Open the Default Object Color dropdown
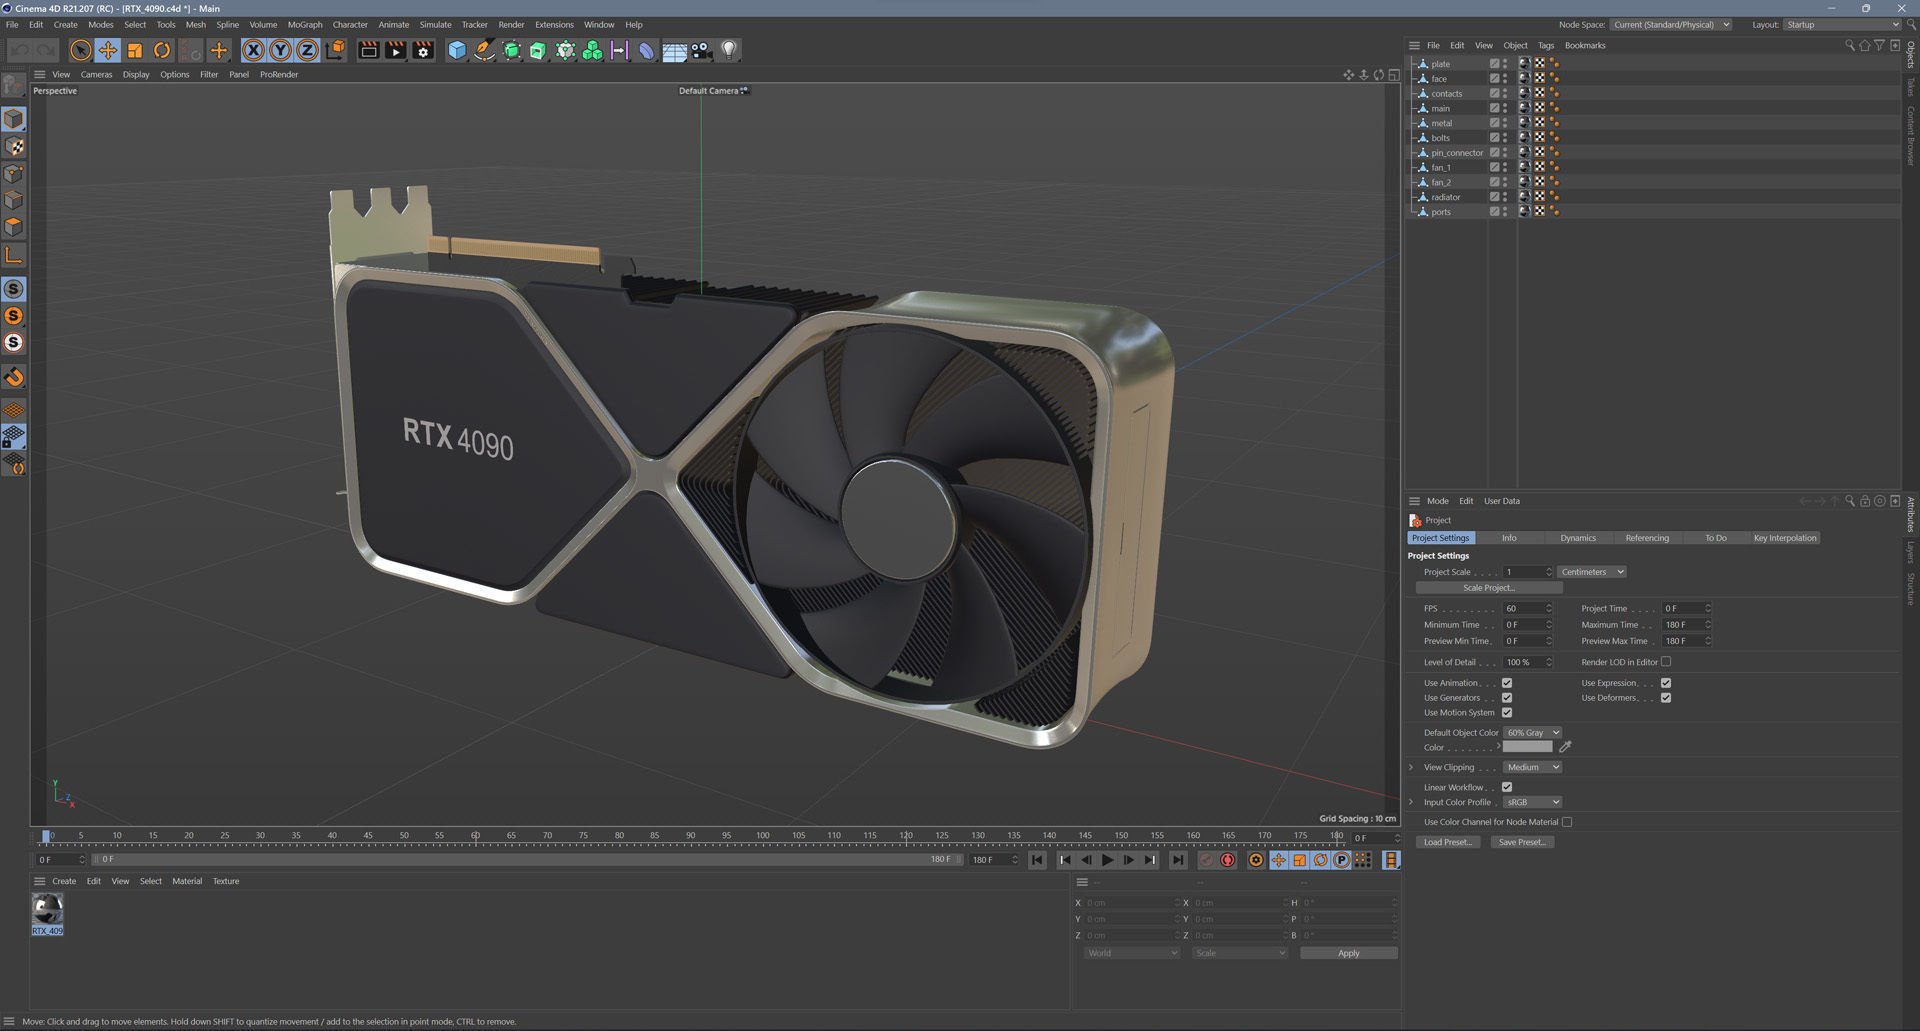Viewport: 1920px width, 1031px height. click(1533, 733)
